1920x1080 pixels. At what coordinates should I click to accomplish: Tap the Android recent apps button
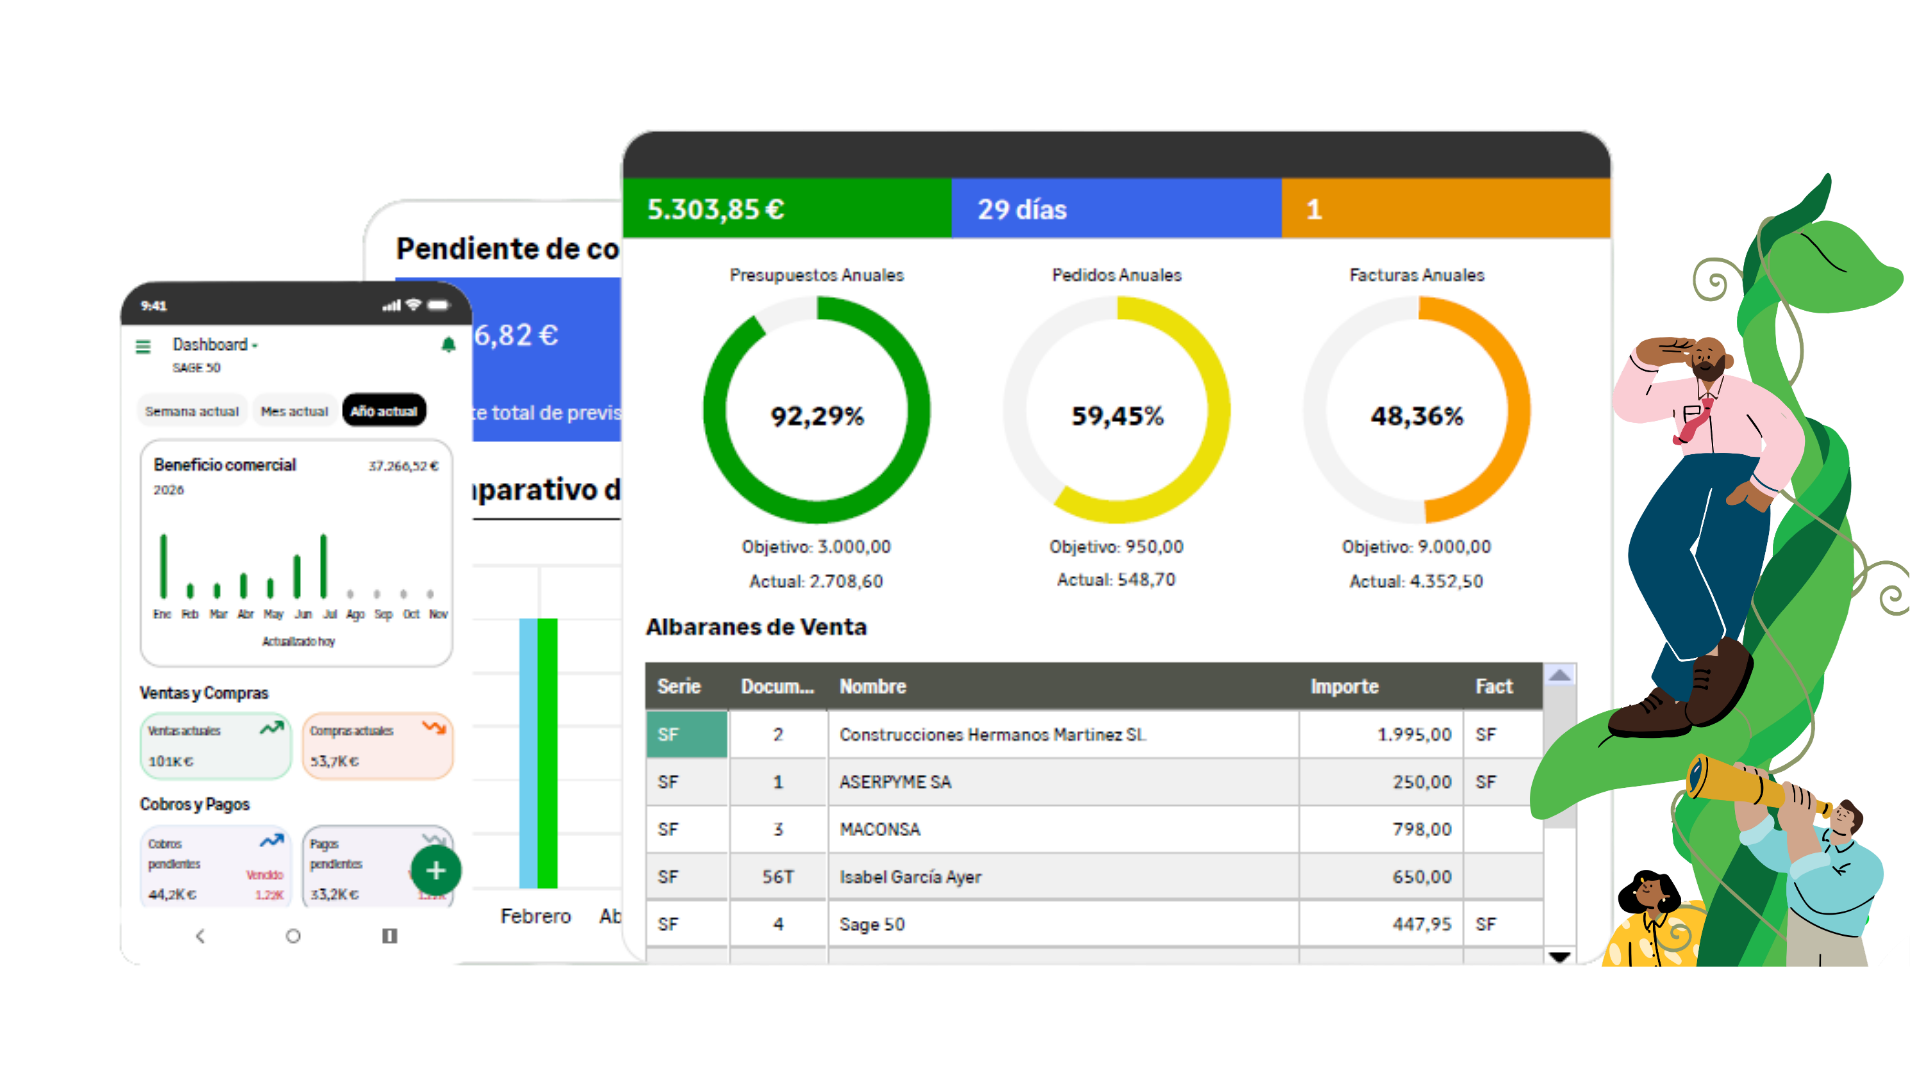(390, 936)
